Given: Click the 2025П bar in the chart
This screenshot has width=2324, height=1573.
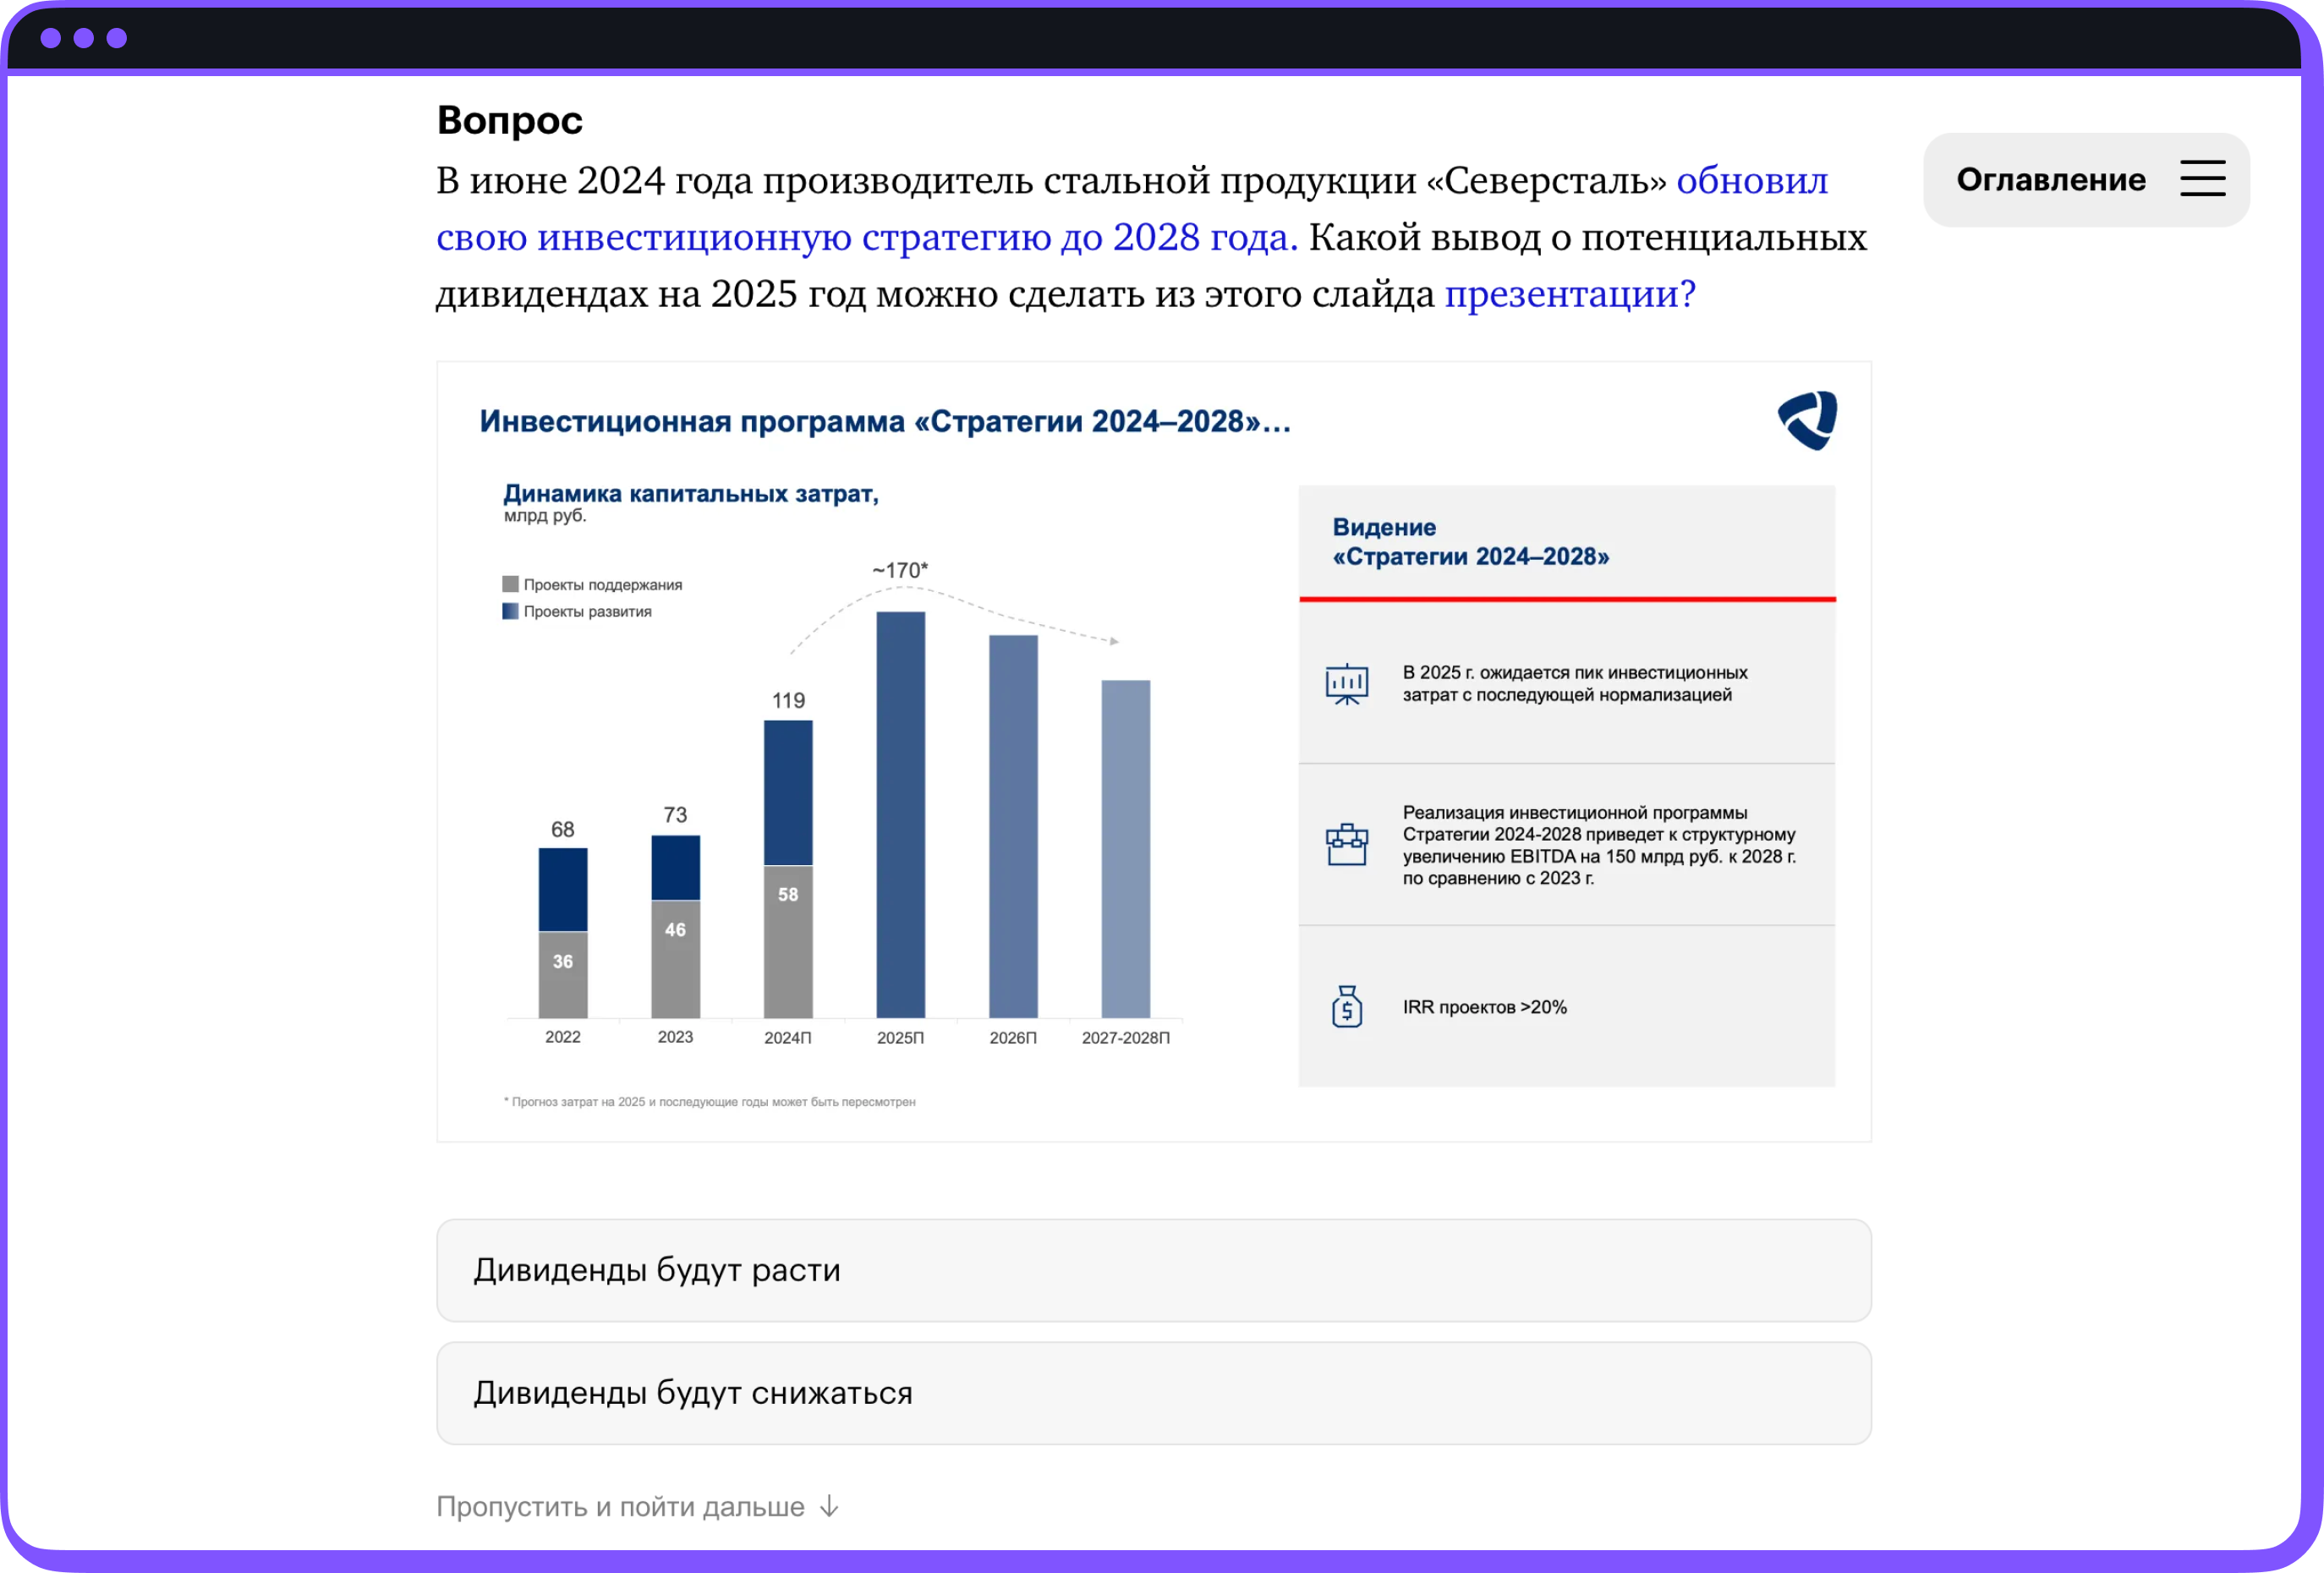Looking at the screenshot, I should [x=900, y=815].
